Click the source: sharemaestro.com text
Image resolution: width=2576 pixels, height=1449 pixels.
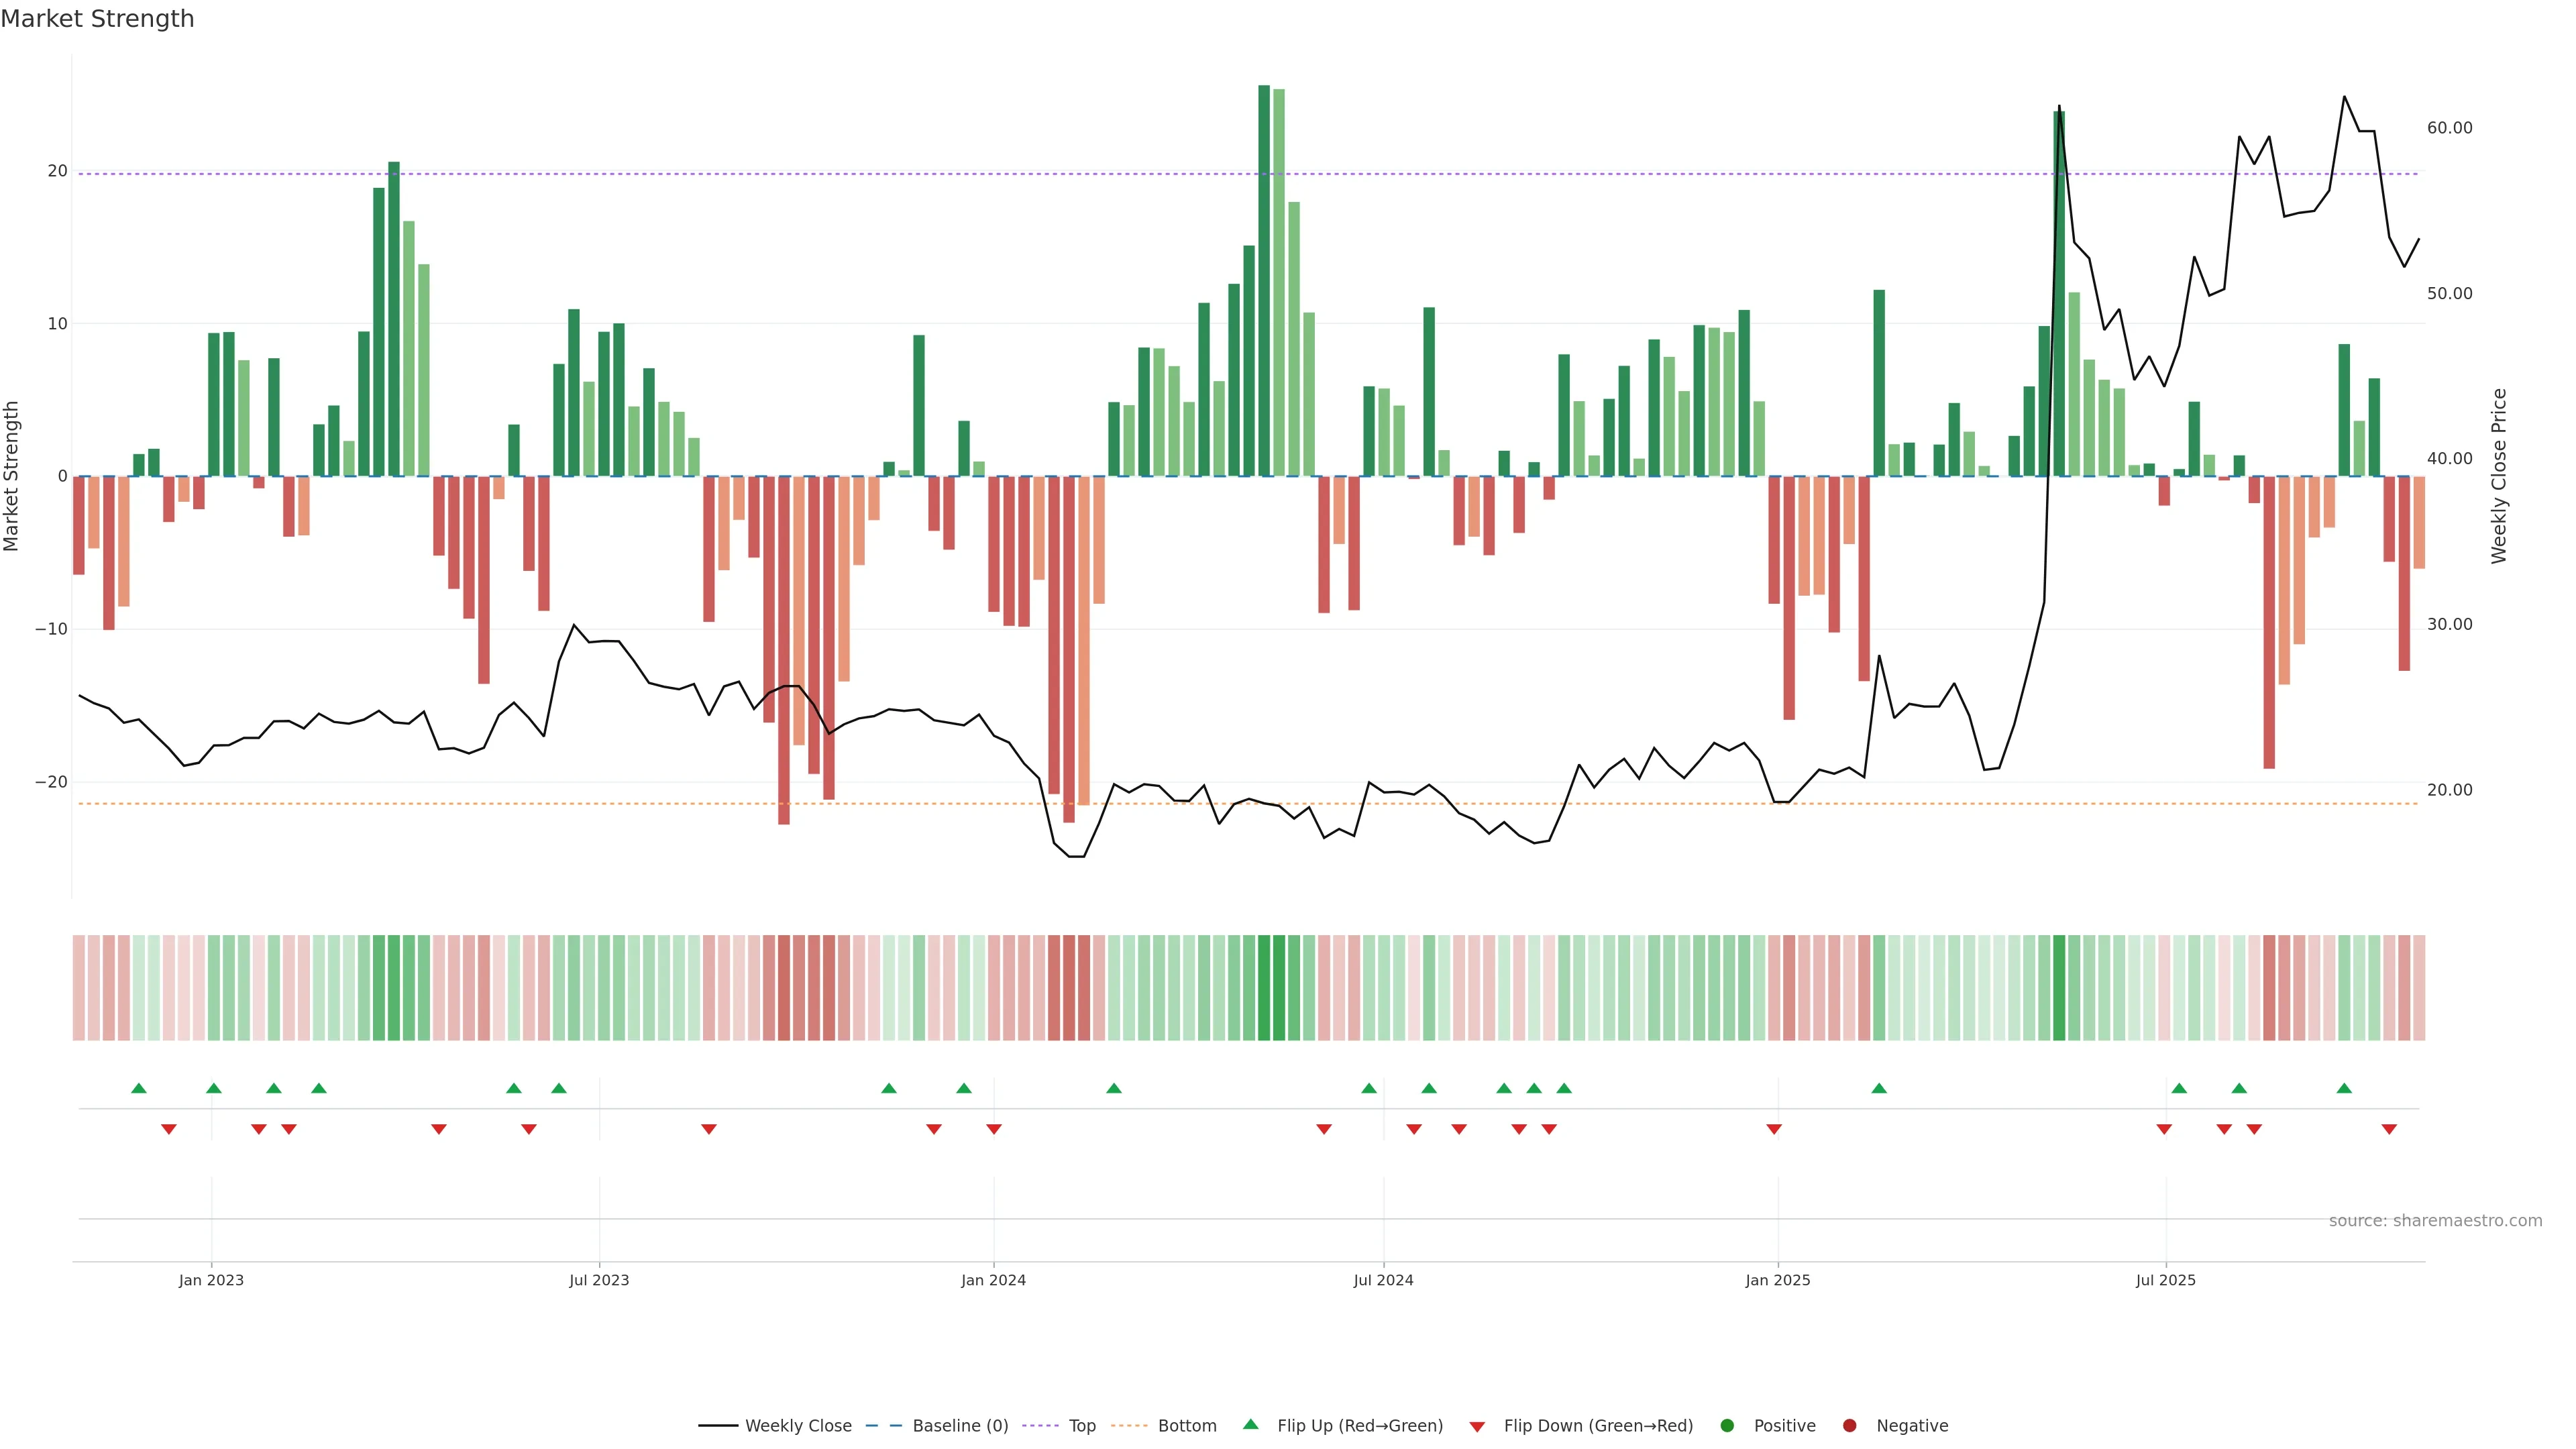click(x=2435, y=1220)
